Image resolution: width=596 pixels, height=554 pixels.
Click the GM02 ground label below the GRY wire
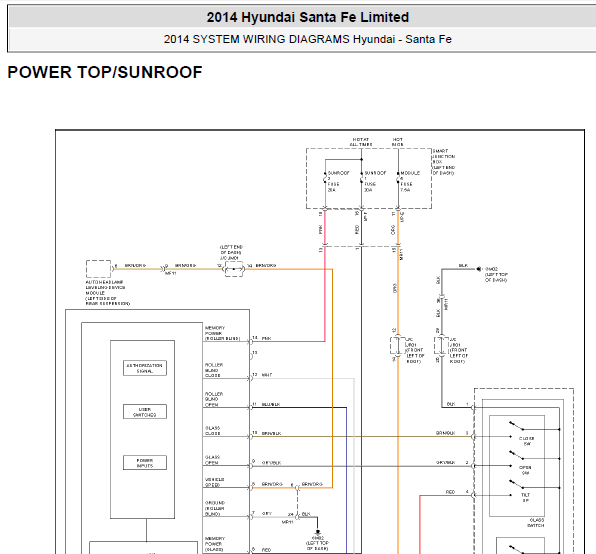click(318, 543)
